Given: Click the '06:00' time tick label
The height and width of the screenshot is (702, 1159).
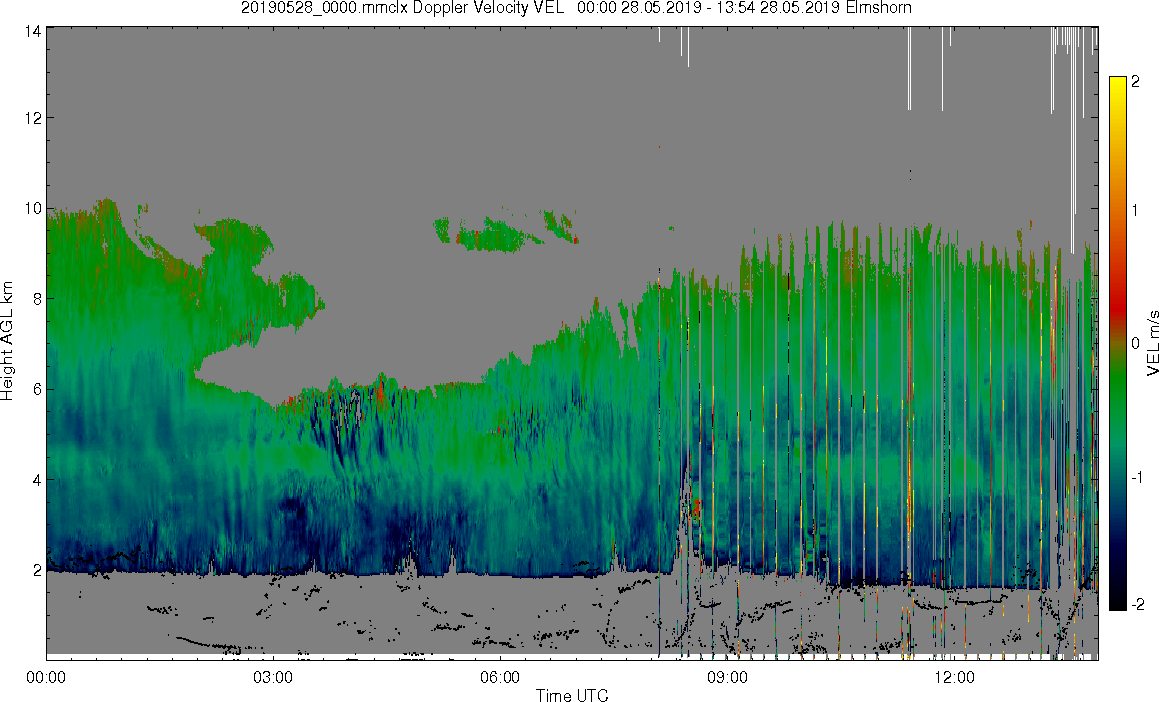Looking at the screenshot, I should click(500, 677).
